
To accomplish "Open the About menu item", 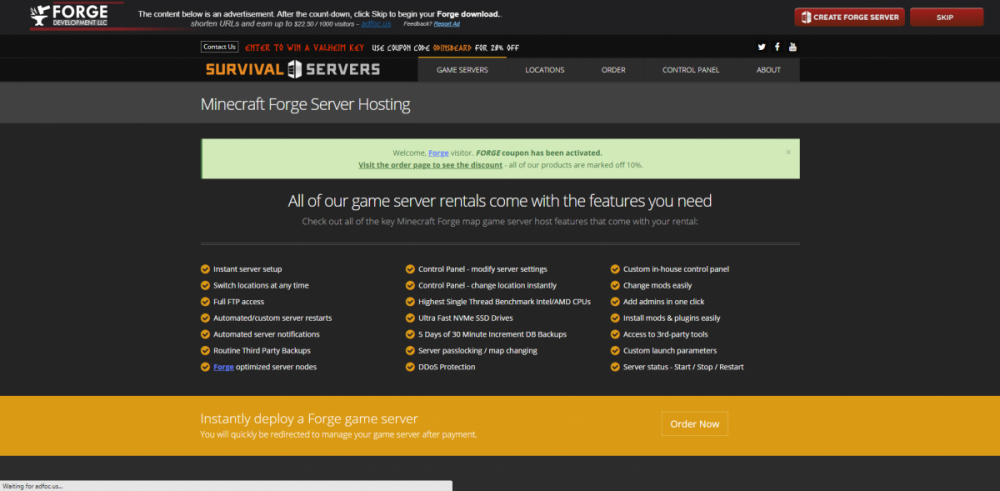I will point(768,70).
